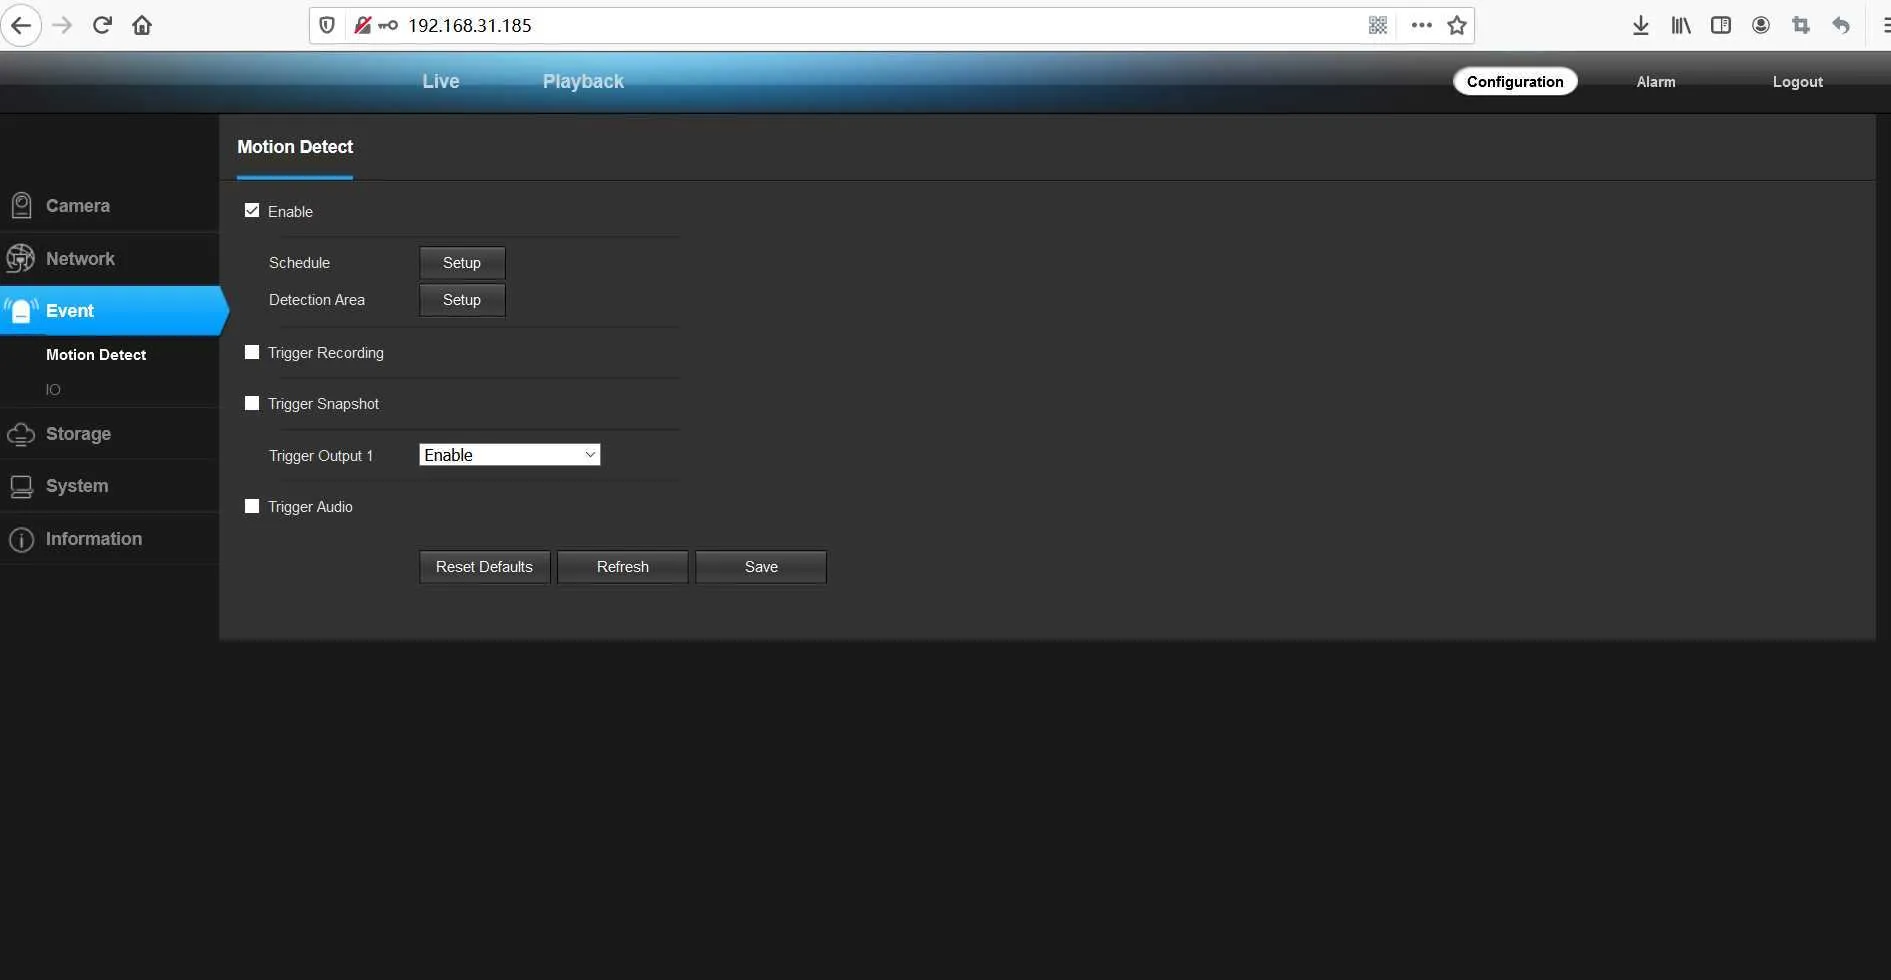Screen dimensions: 1891x980
Task: Reload the page with the refresh icon
Action: click(x=102, y=25)
